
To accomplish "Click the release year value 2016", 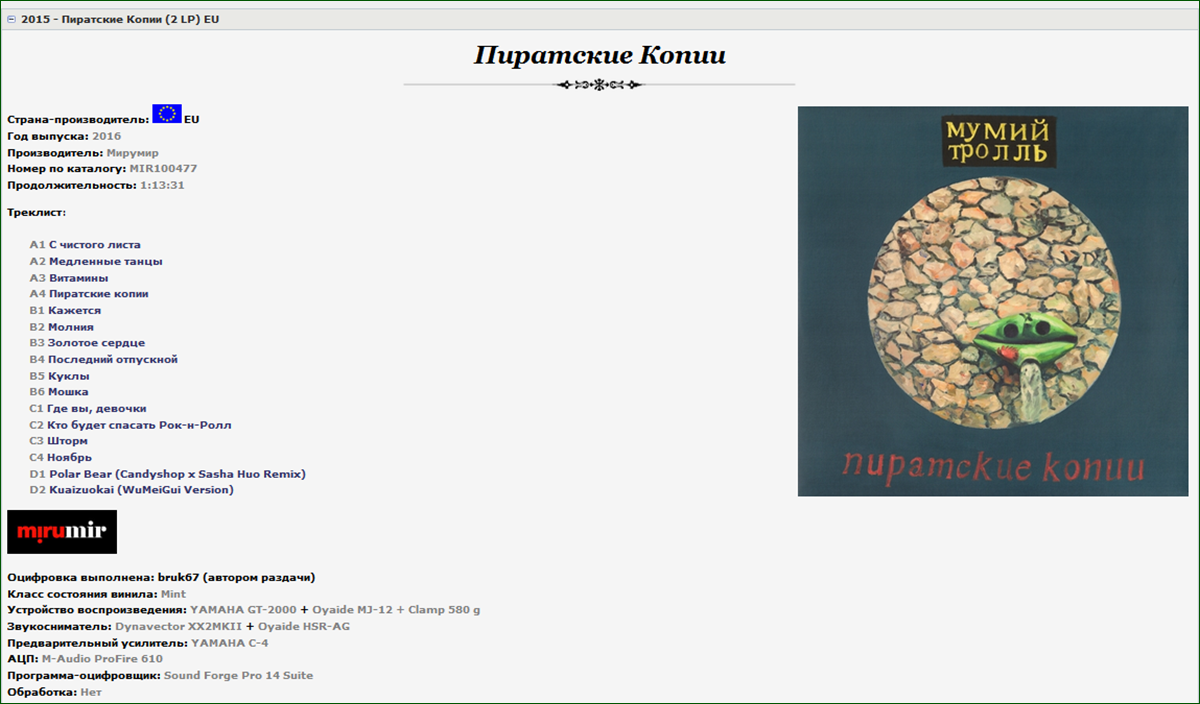I will 106,136.
